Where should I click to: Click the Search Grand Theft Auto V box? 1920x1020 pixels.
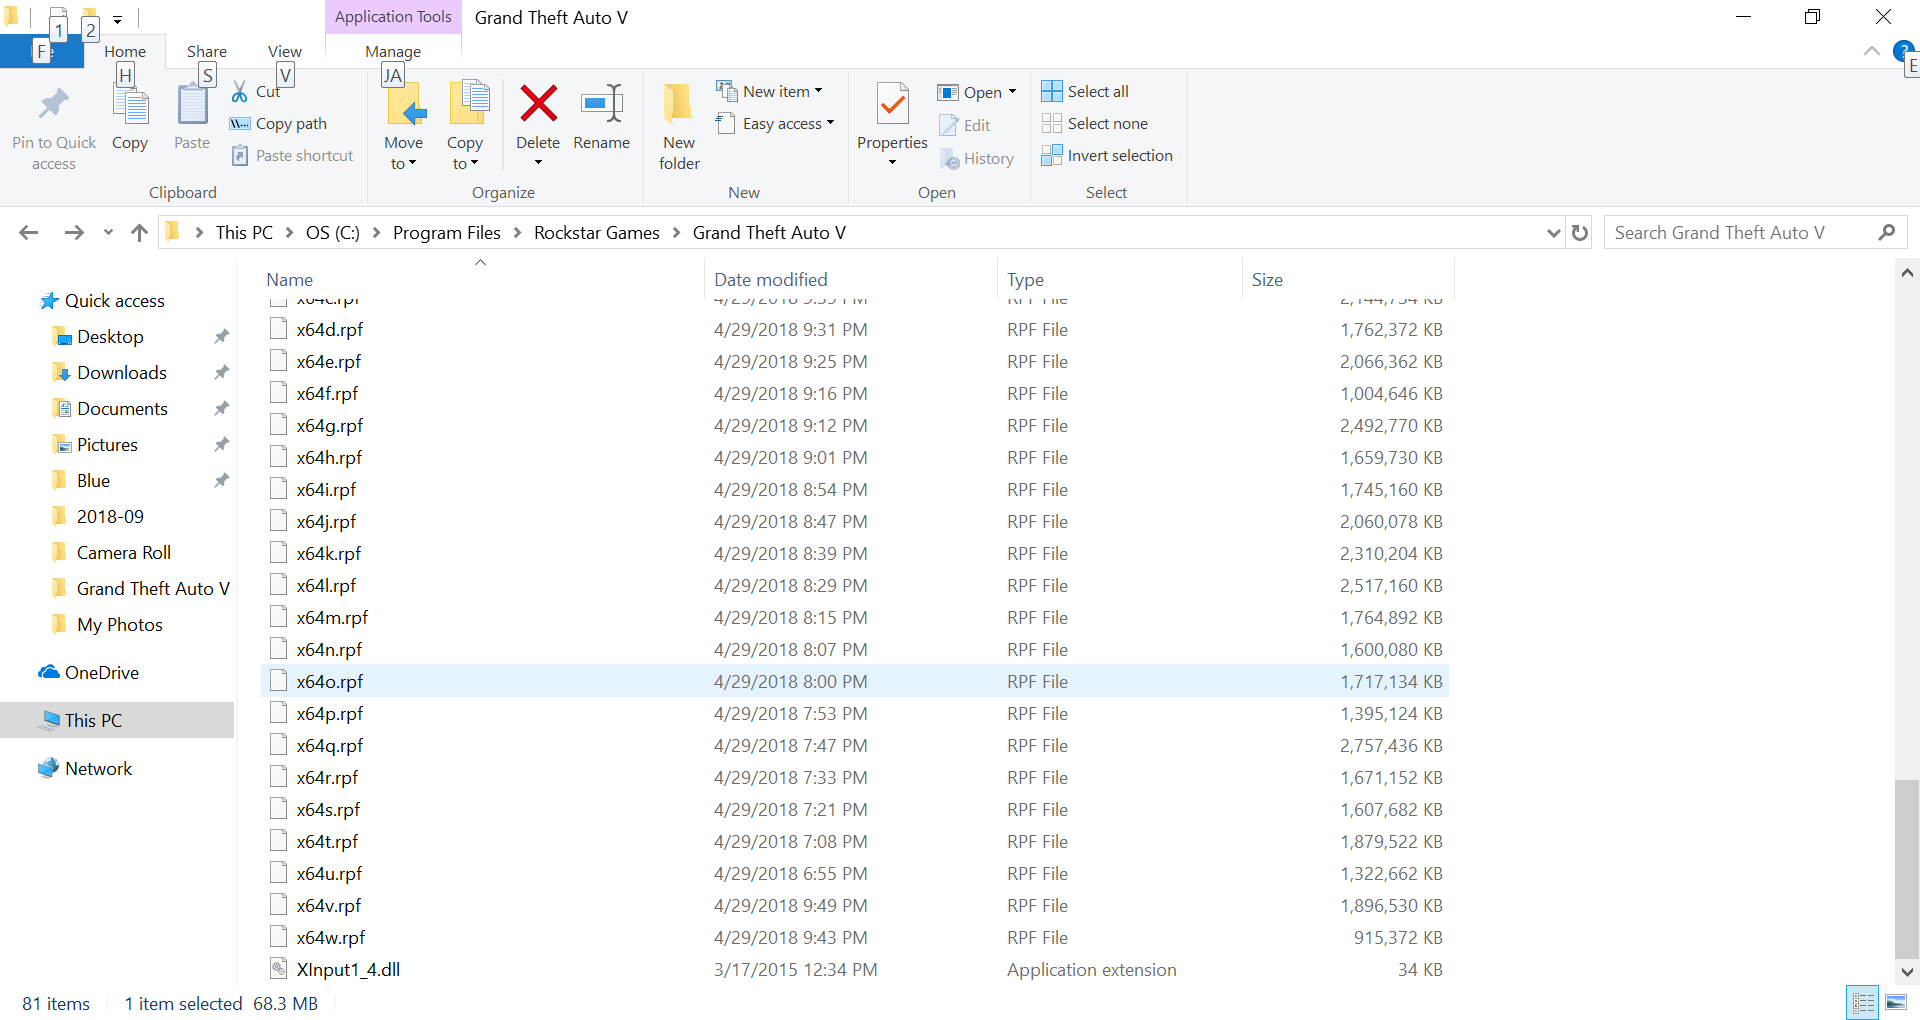(1740, 233)
